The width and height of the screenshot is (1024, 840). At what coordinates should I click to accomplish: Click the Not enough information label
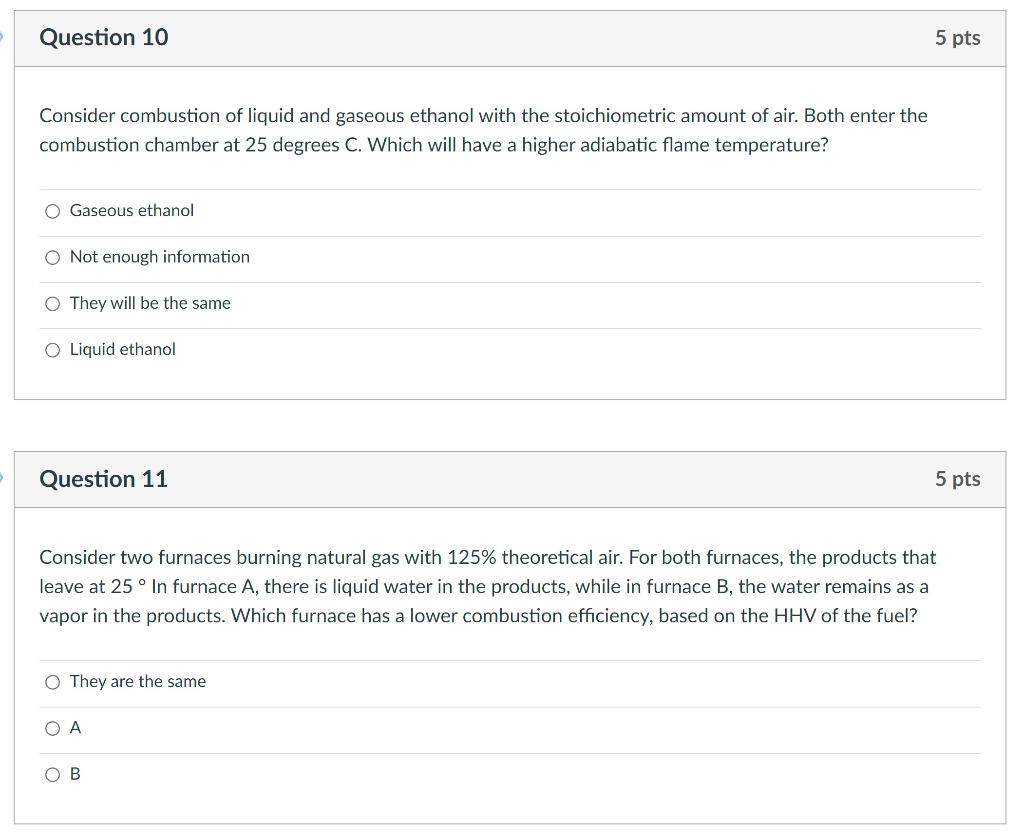click(160, 257)
